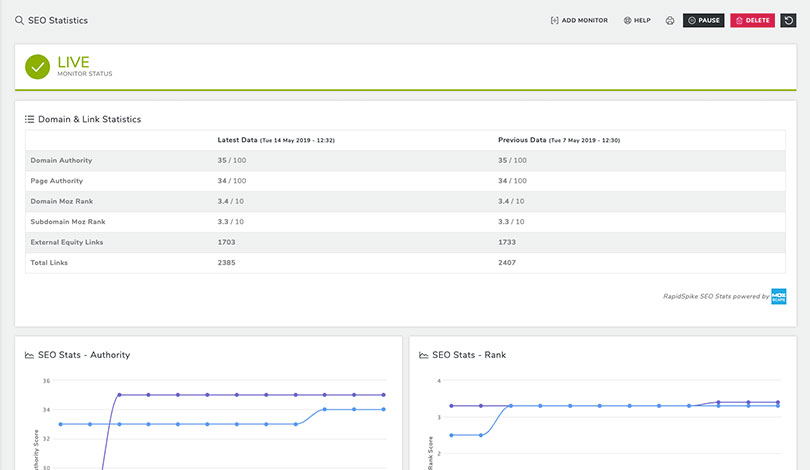Image resolution: width=810 pixels, height=470 pixels.
Task: Click the Total Links value 2385
Action: (226, 263)
